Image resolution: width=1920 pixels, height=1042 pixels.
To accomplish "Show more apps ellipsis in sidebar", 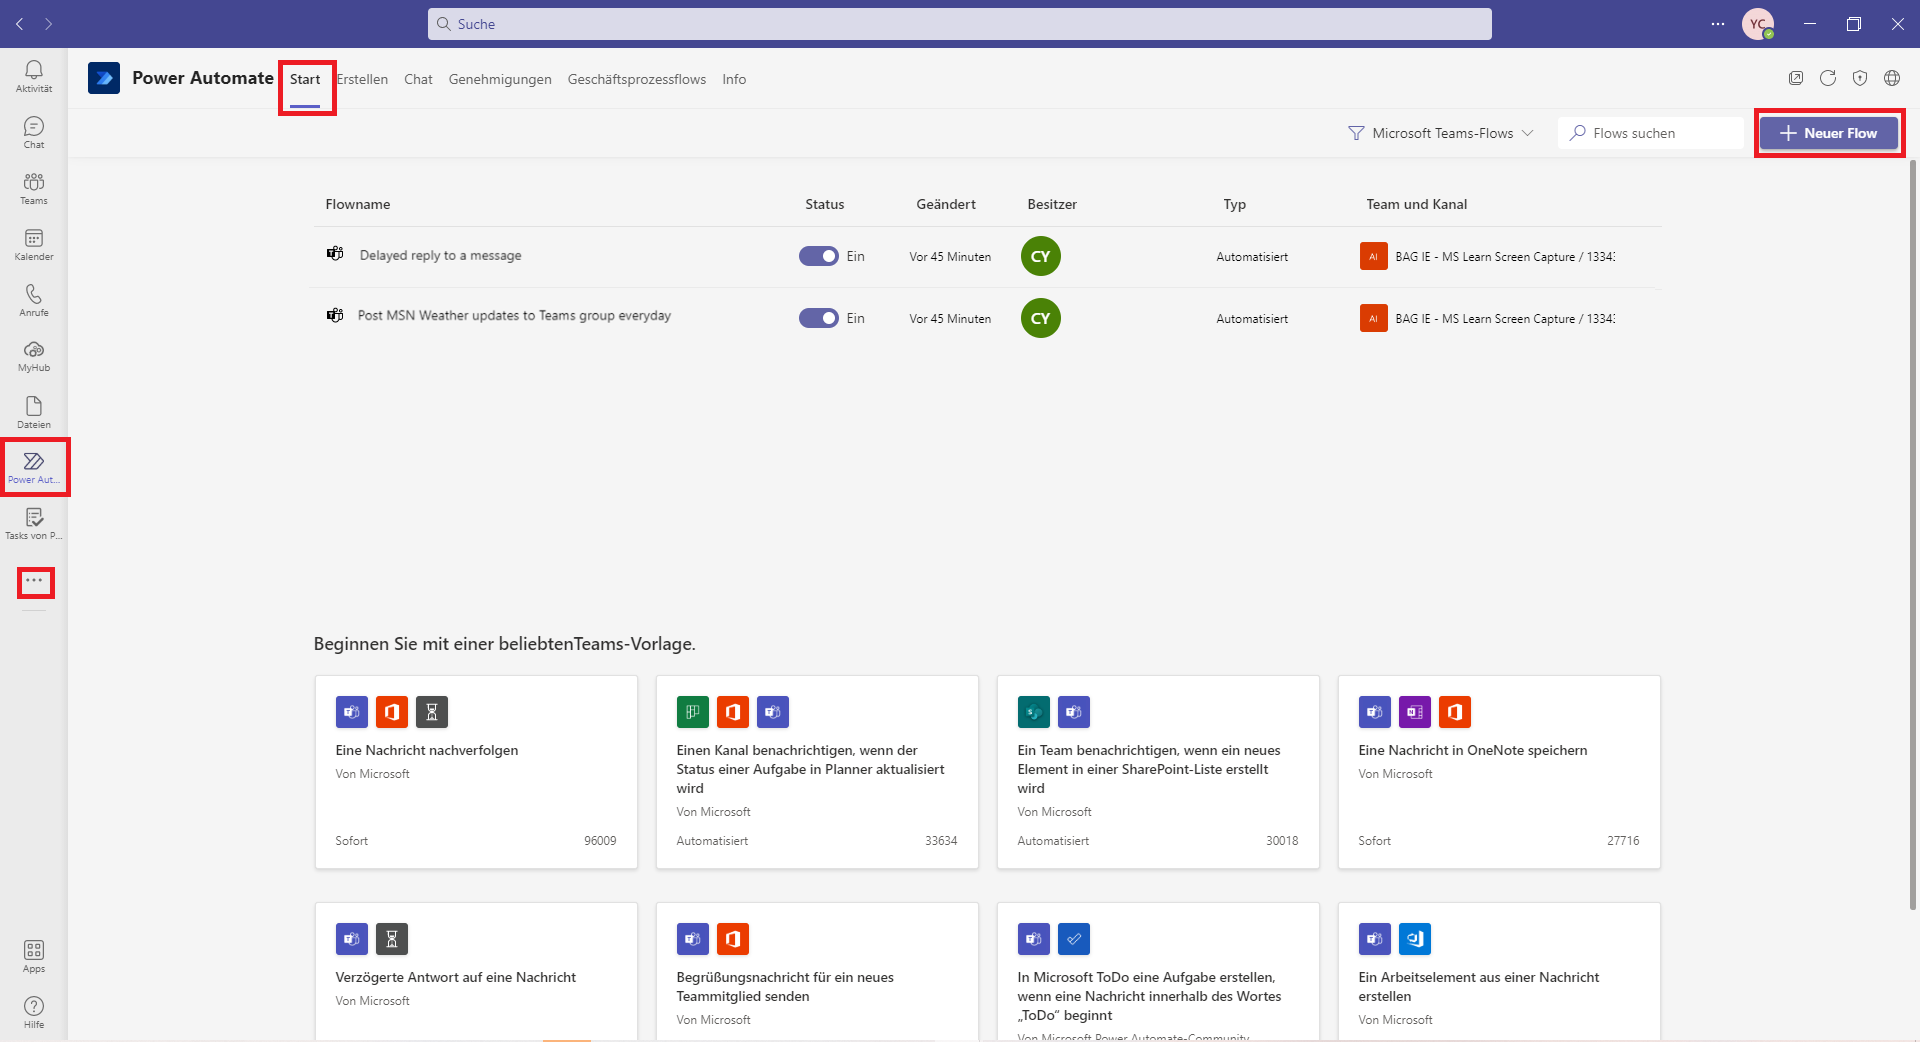I will coord(35,581).
